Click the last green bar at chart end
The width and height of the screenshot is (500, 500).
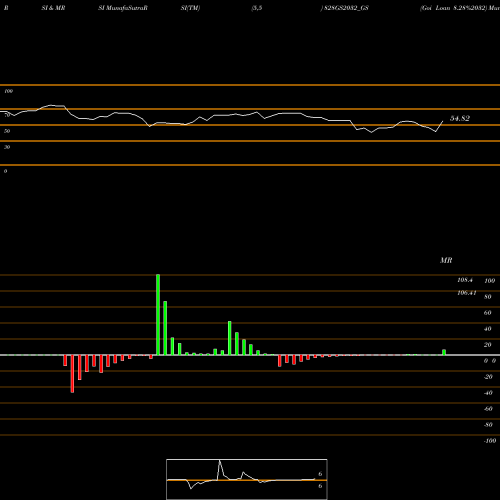click(444, 352)
